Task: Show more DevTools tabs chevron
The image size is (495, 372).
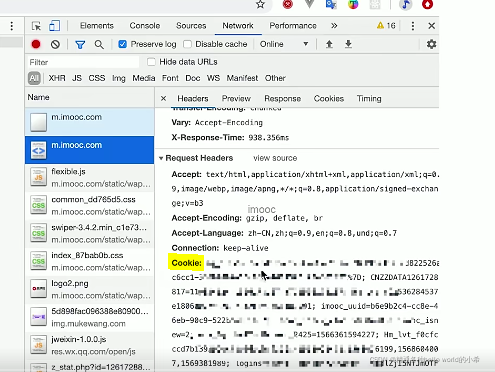Action: 334,26
